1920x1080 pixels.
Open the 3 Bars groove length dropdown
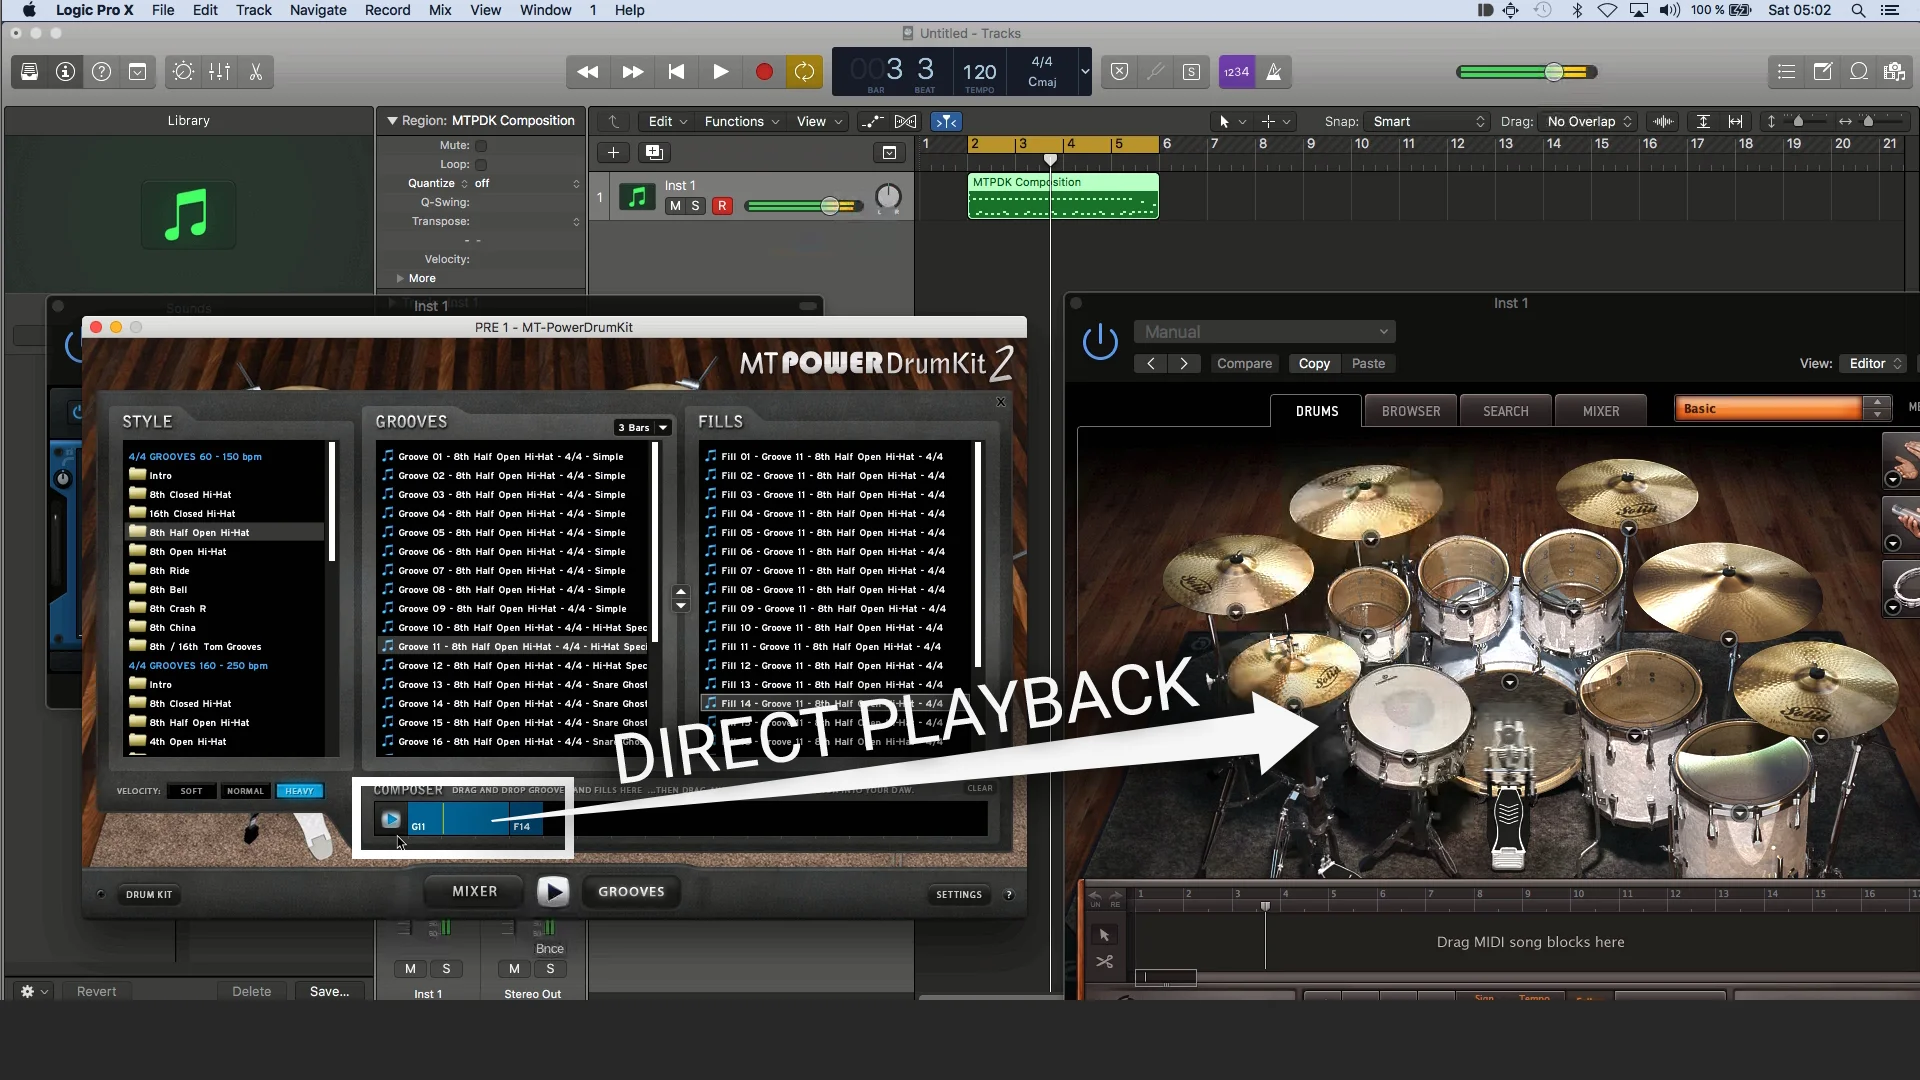coord(643,428)
